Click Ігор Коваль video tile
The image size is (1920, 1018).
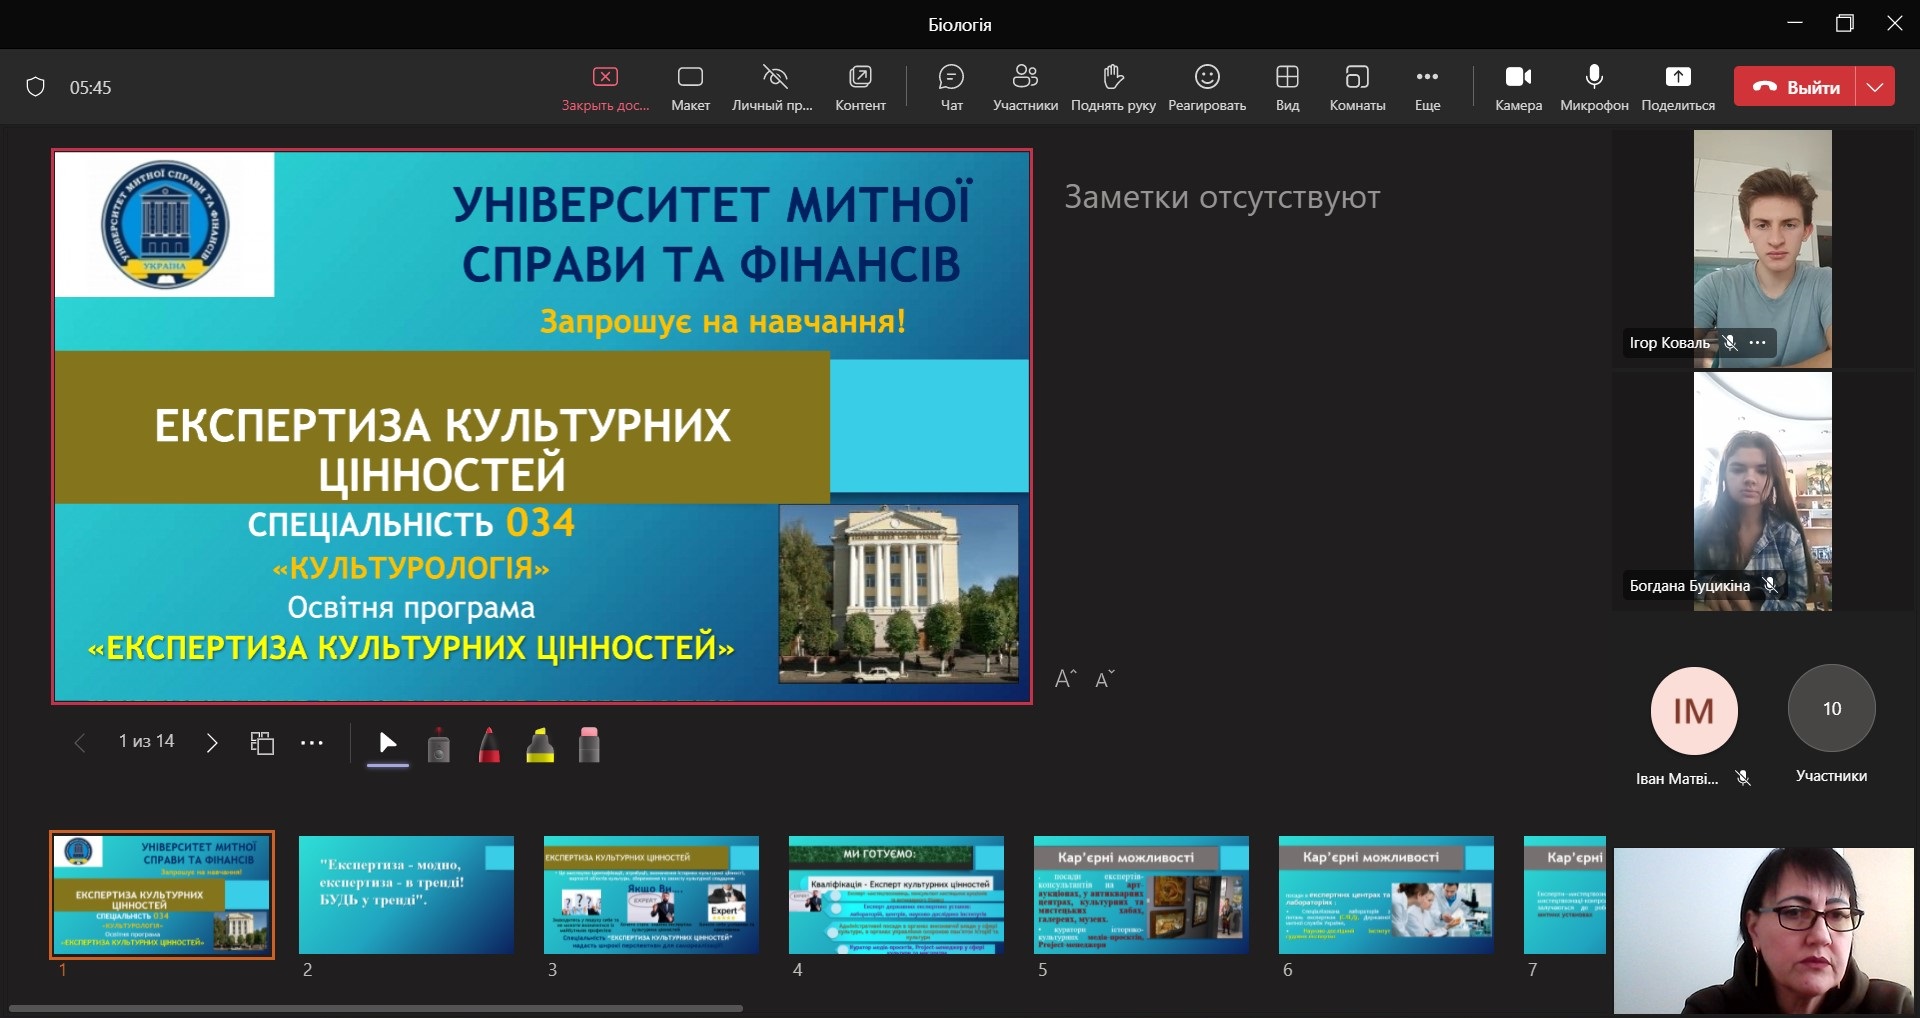[1763, 249]
